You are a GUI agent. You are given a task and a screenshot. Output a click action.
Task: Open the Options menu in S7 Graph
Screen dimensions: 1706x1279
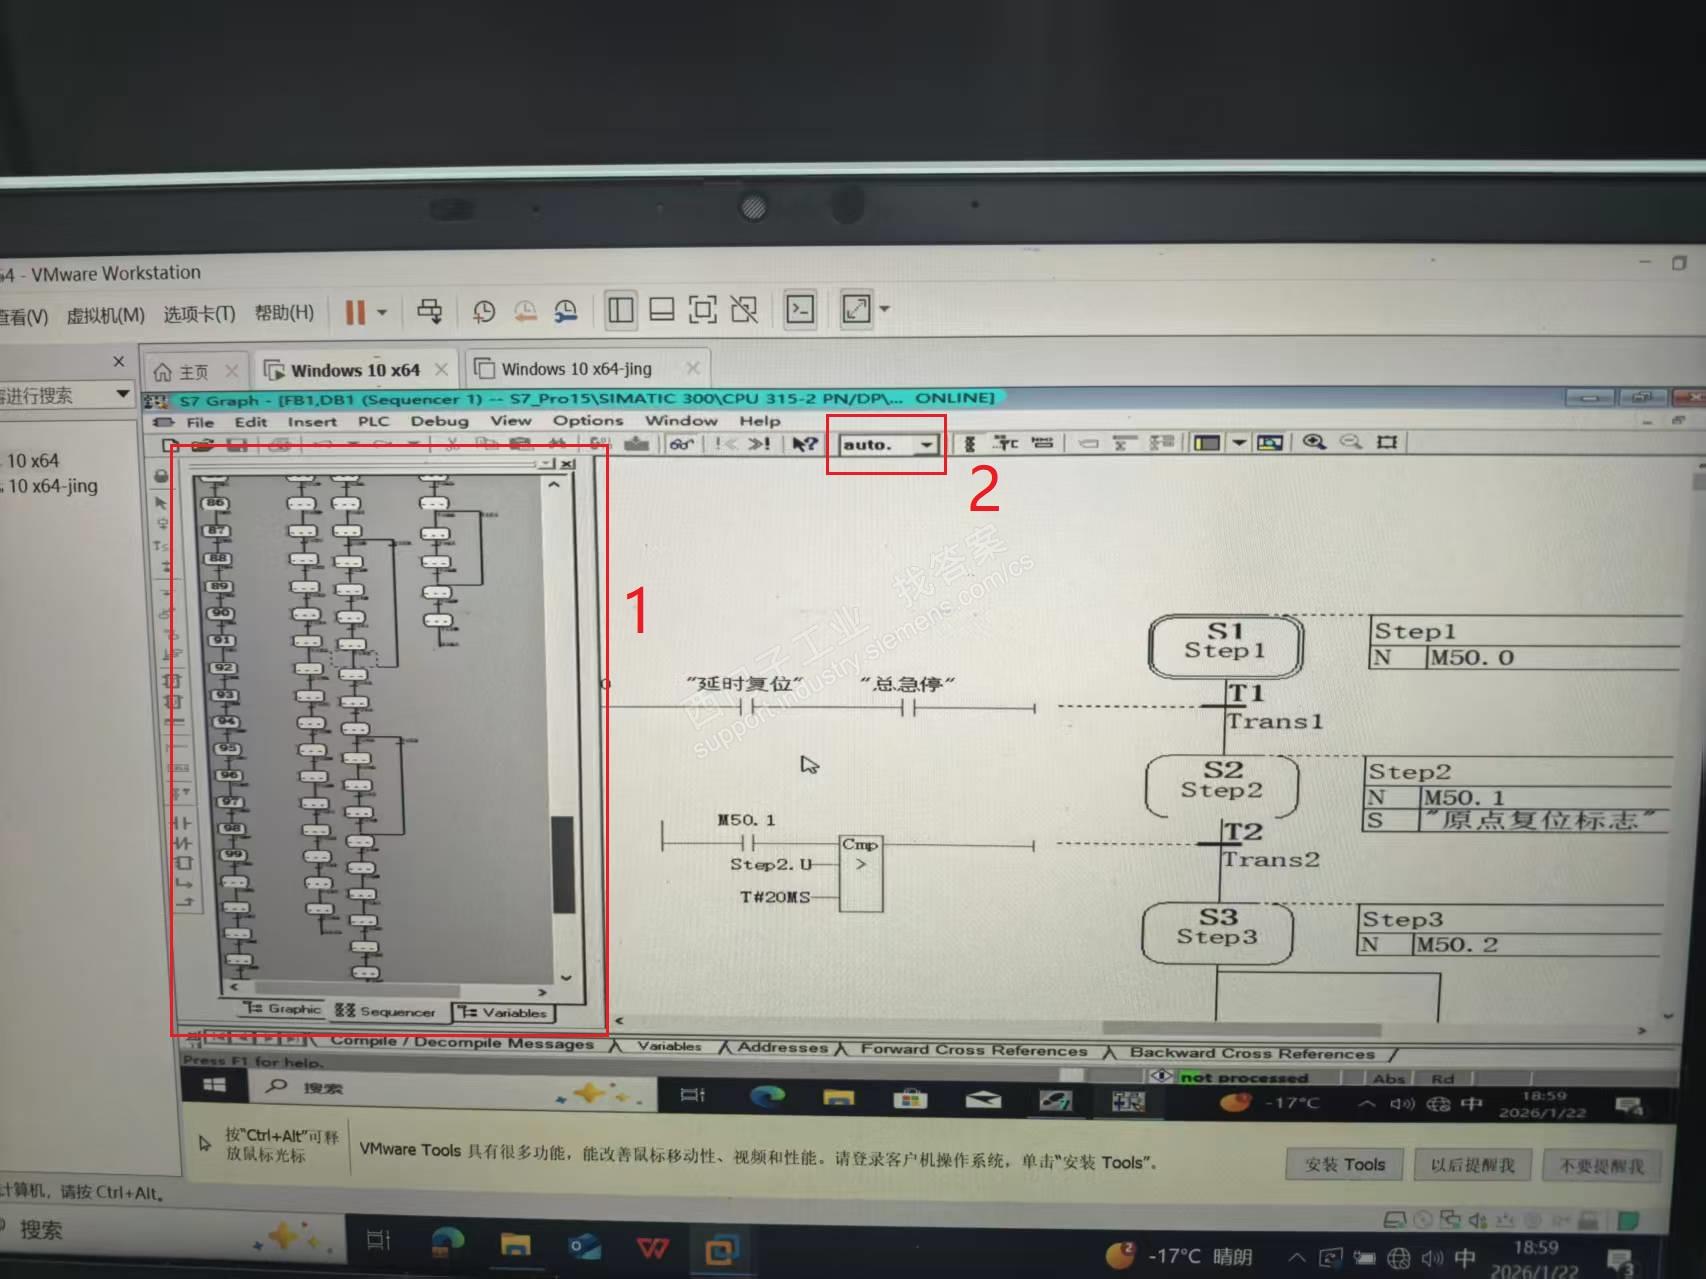click(588, 421)
